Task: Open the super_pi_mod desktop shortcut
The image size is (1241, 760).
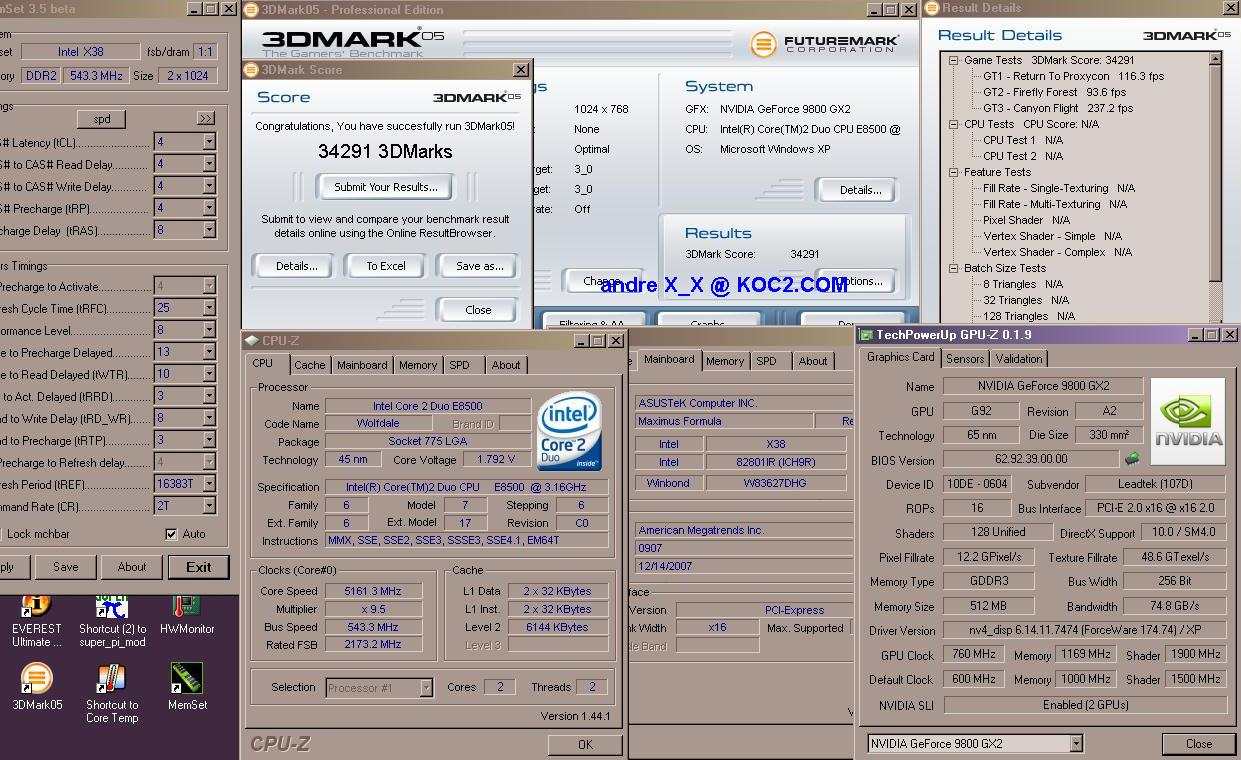Action: pyautogui.click(x=111, y=607)
